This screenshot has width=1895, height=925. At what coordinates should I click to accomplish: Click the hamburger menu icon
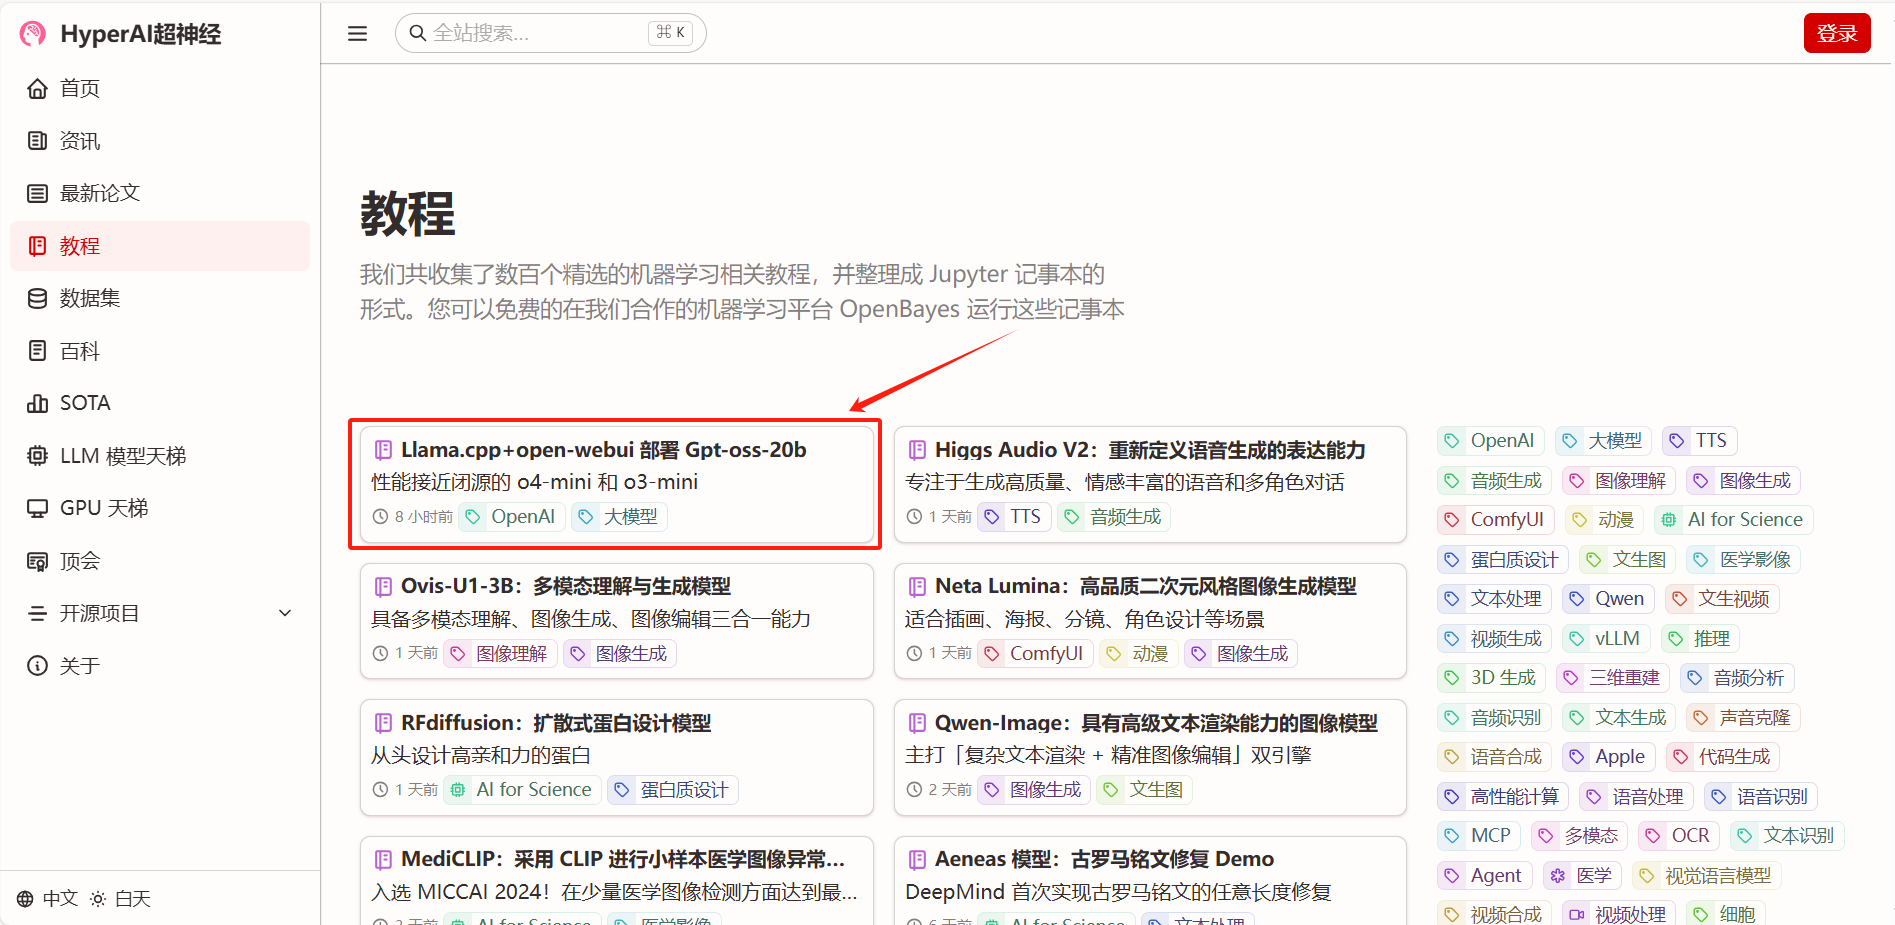click(x=357, y=34)
